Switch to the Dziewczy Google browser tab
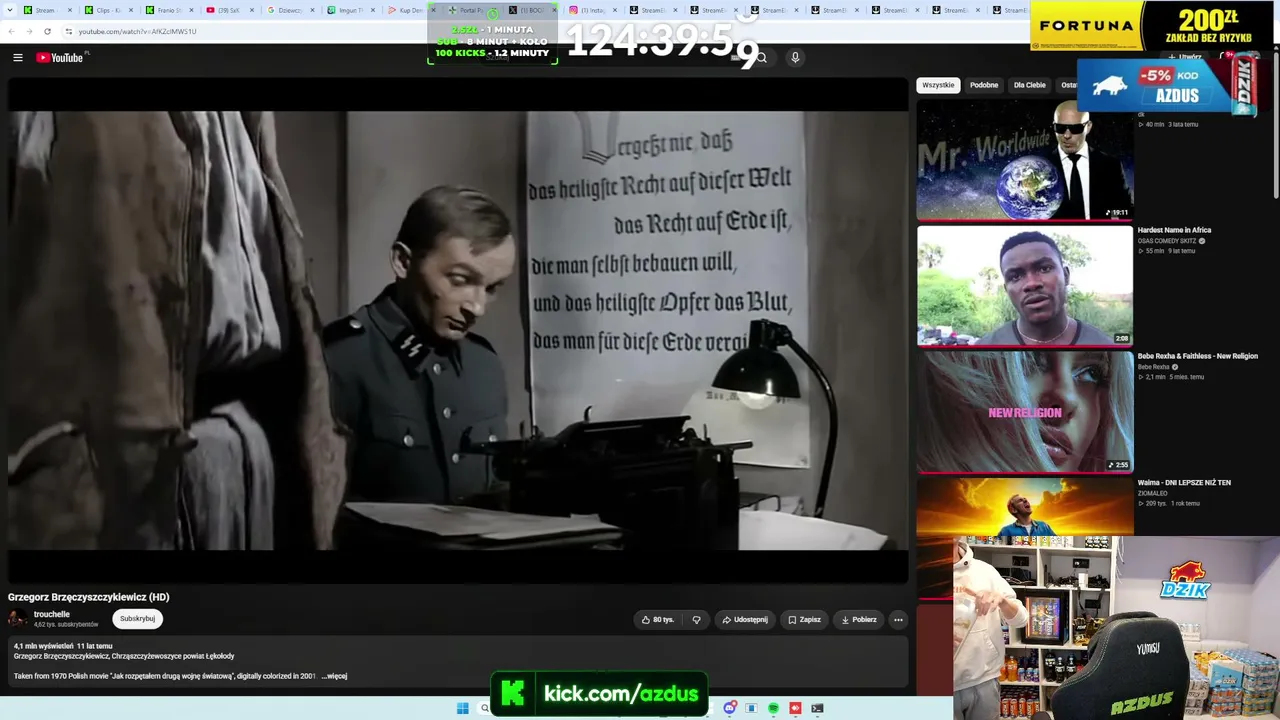The width and height of the screenshot is (1280, 720). pos(290,10)
